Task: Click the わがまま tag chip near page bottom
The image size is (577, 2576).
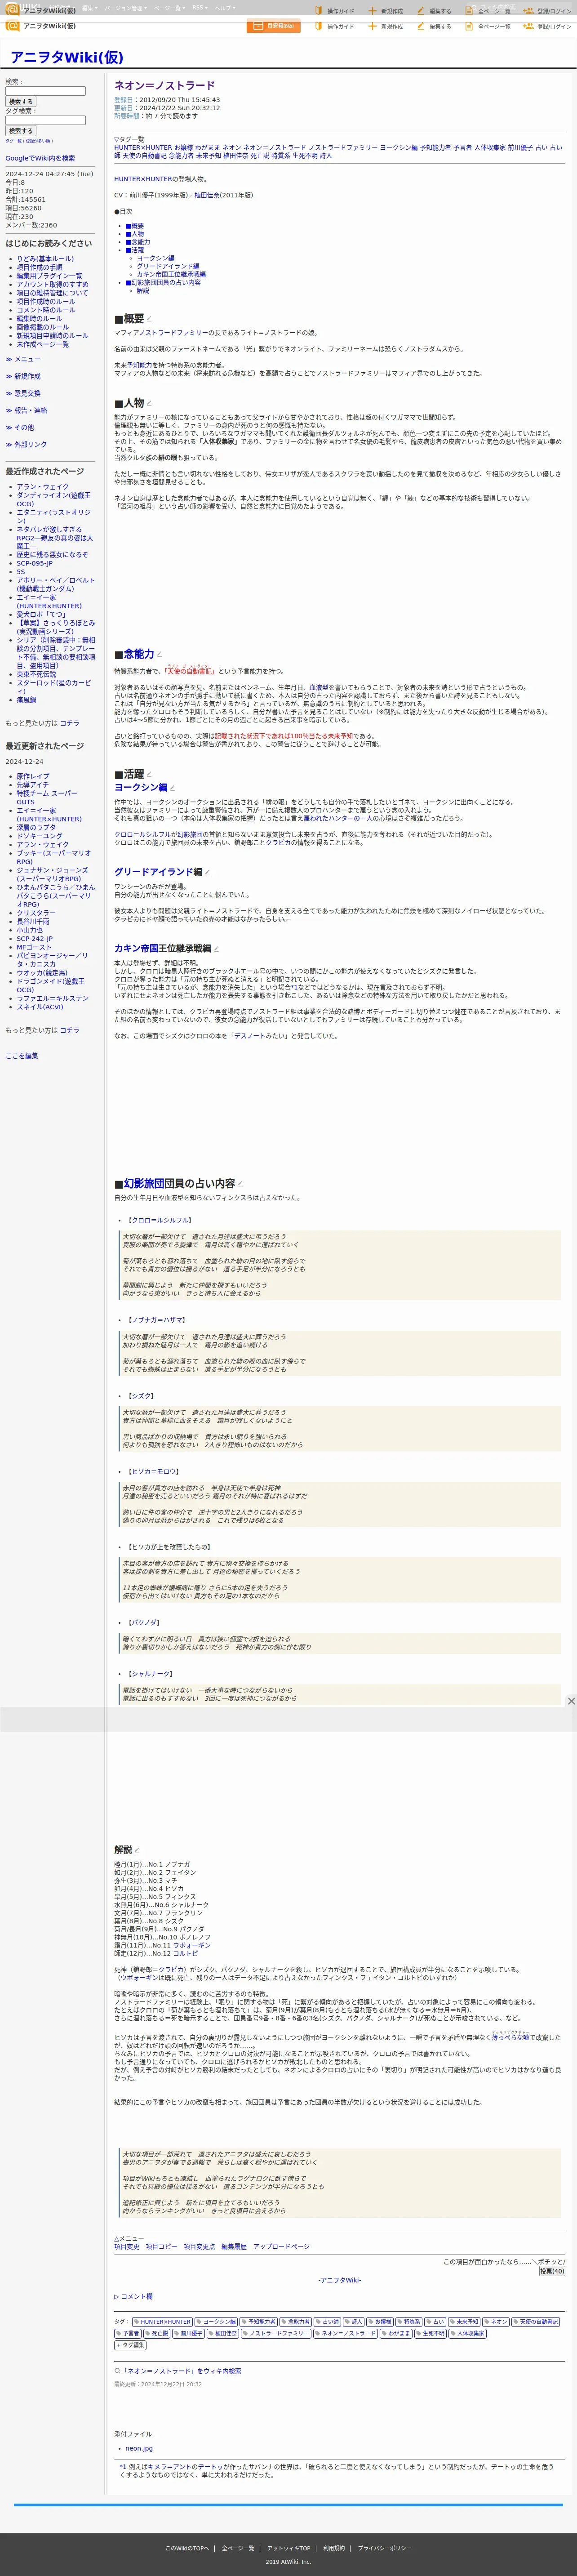Action: 397,2333
